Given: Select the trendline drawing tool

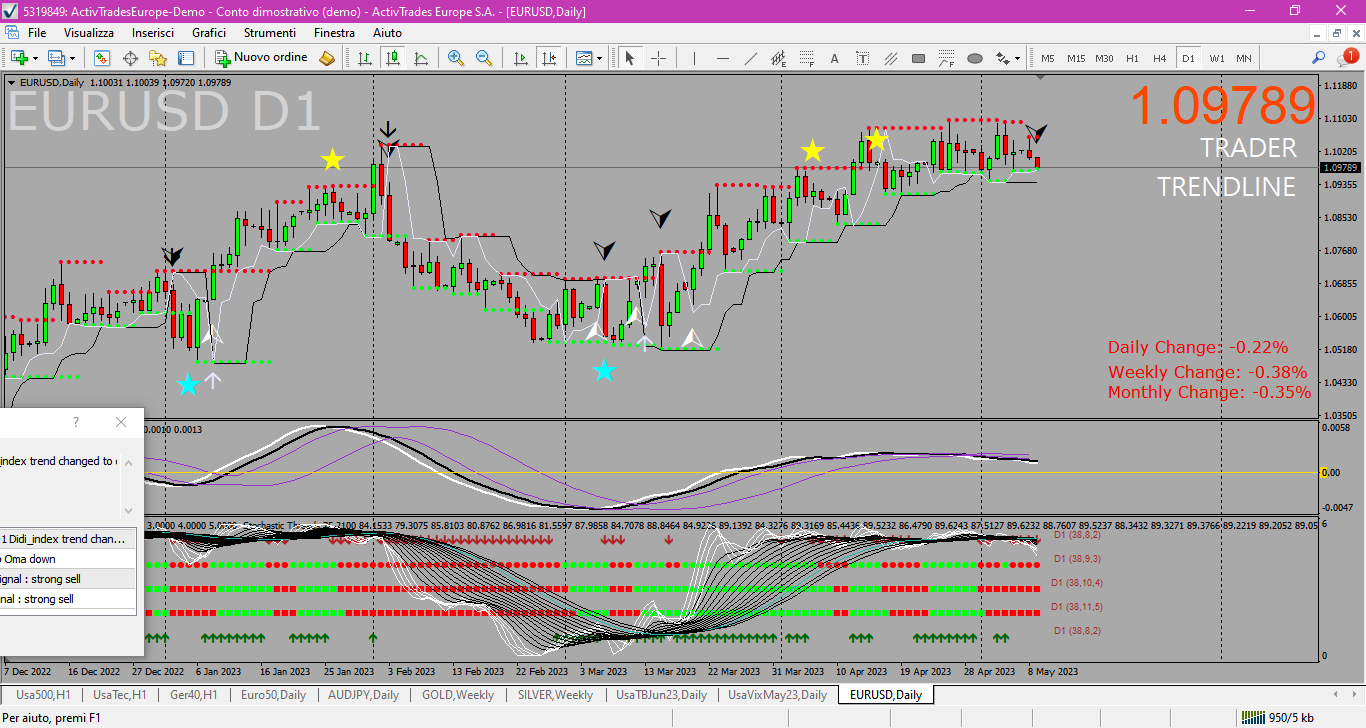Looking at the screenshot, I should (x=750, y=58).
